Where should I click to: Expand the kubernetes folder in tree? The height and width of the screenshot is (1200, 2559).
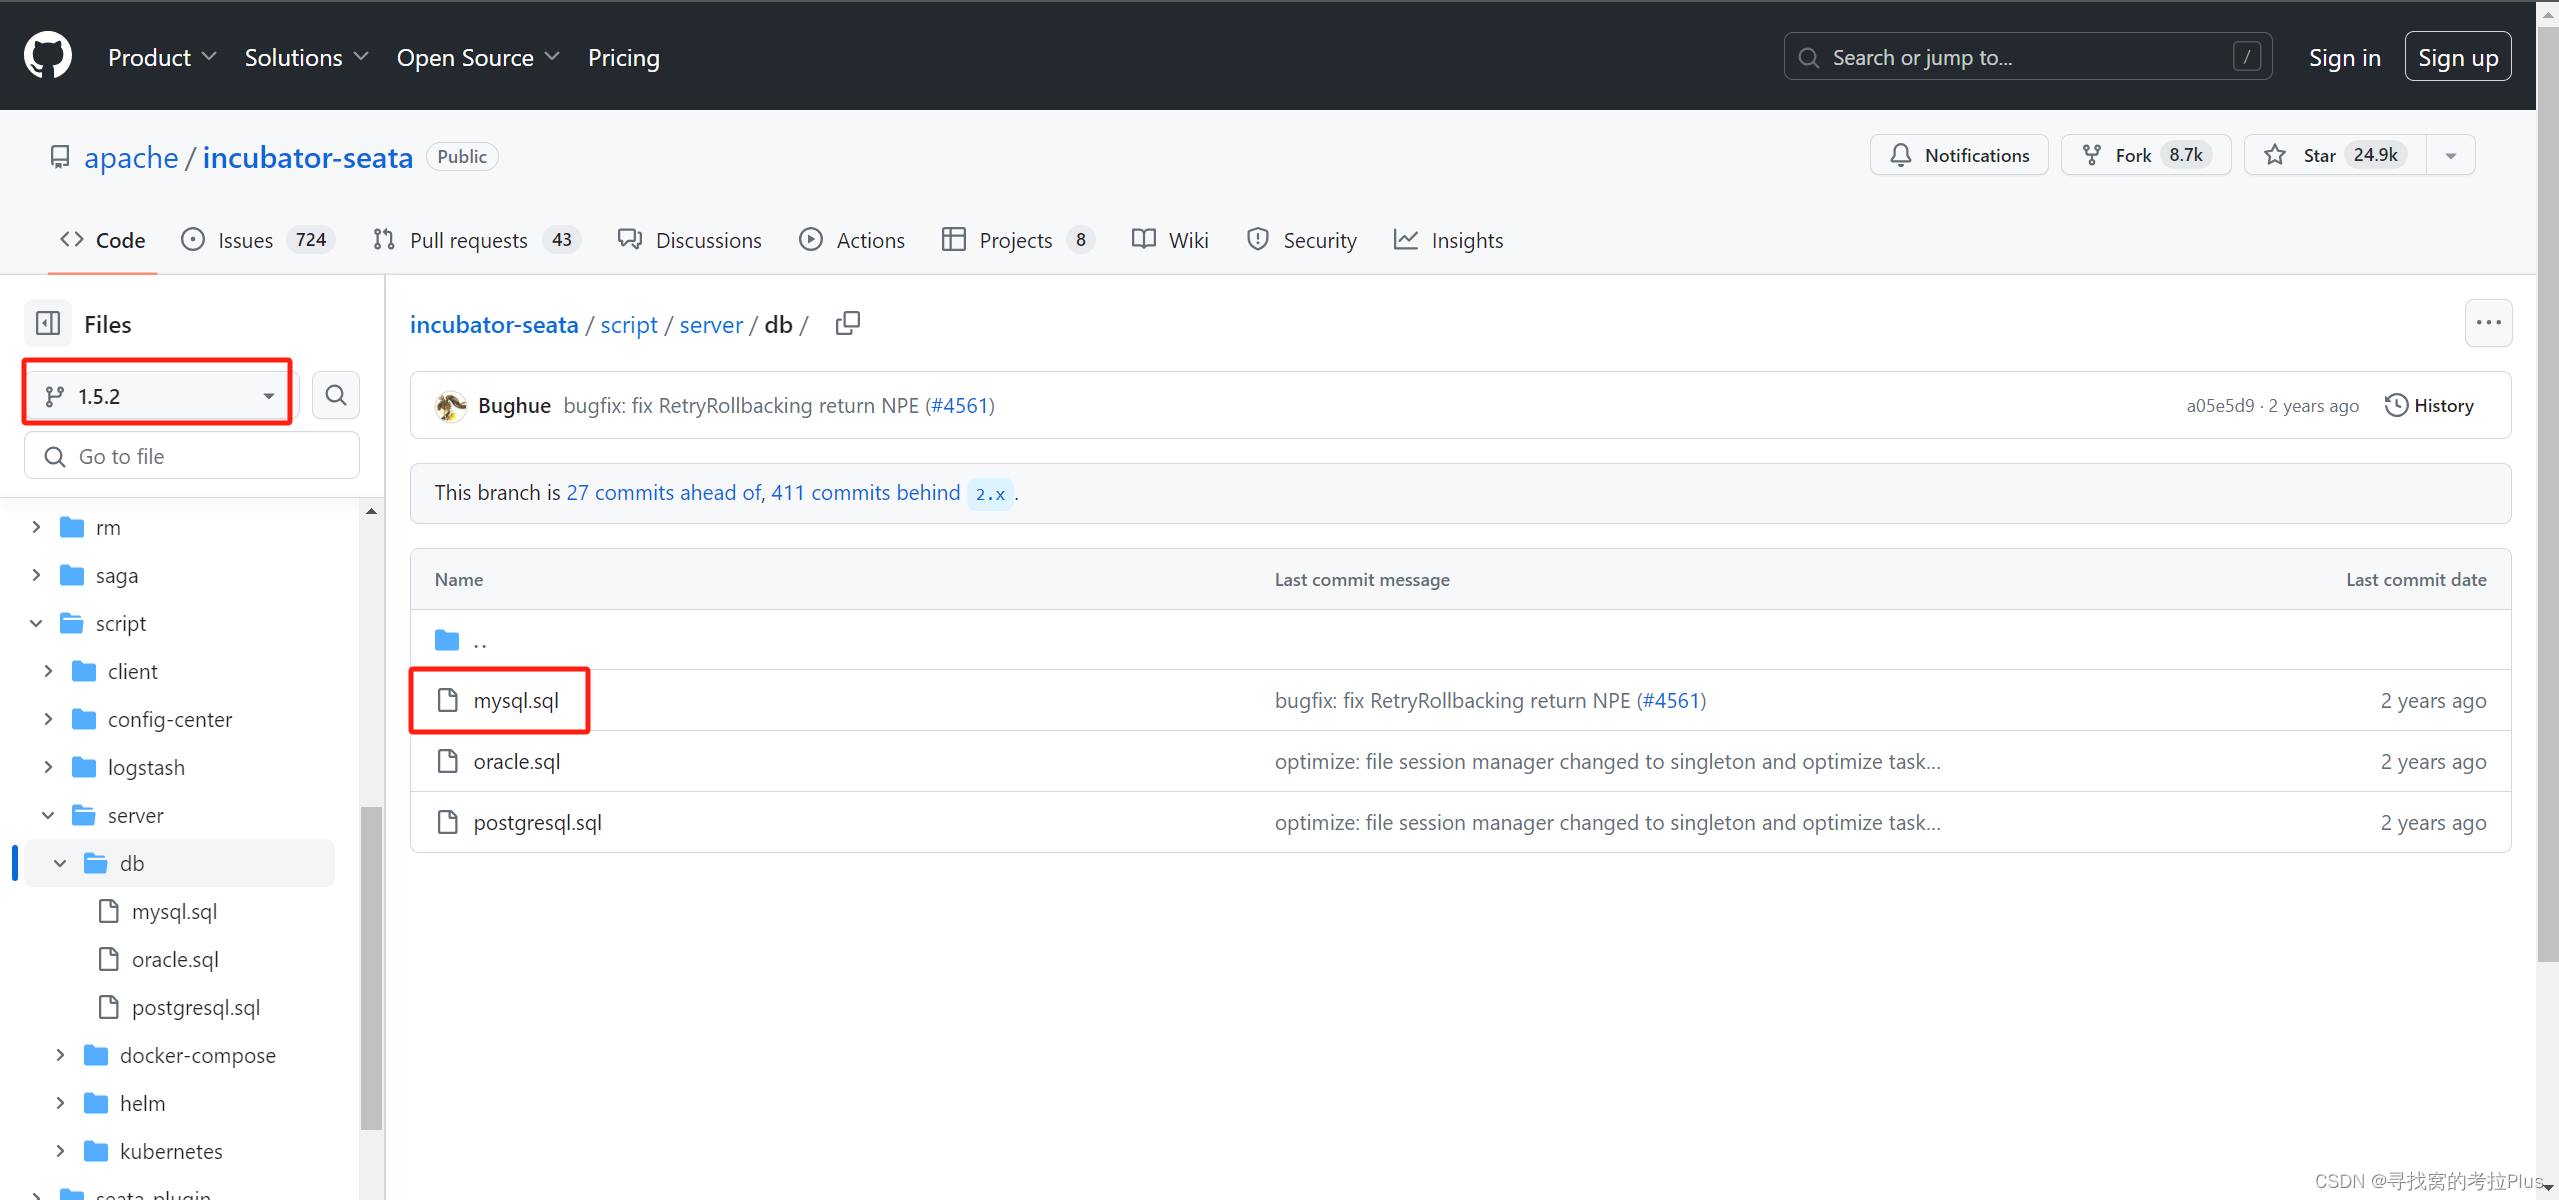point(61,1151)
